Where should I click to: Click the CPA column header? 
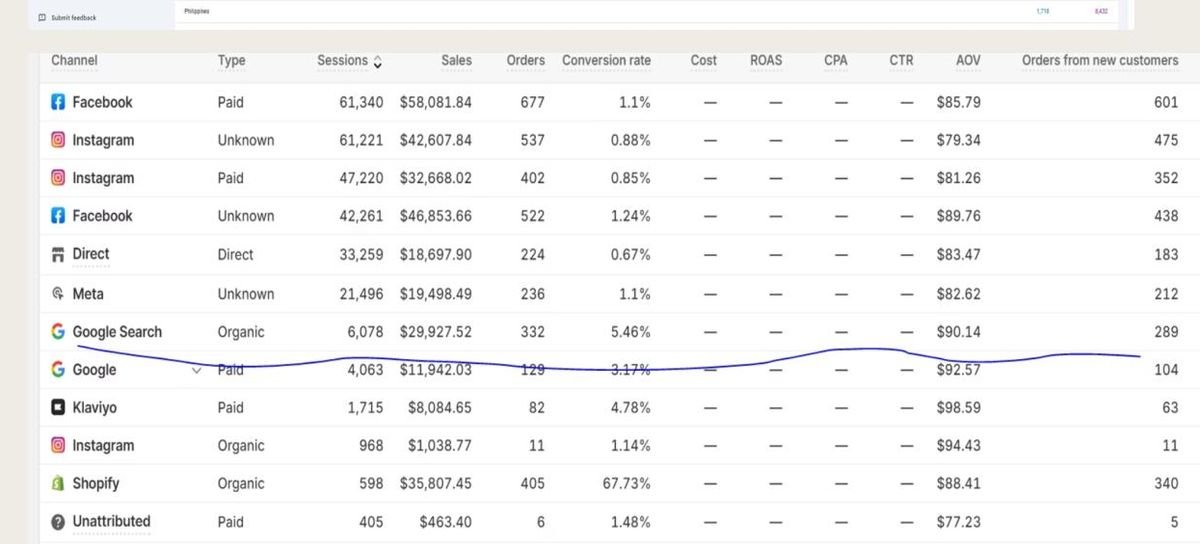[836, 61]
